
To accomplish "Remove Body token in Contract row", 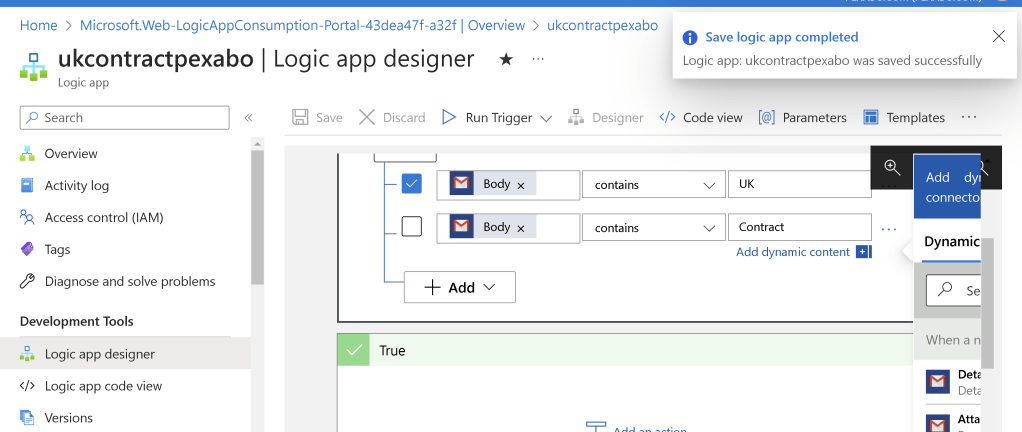I will pos(521,229).
